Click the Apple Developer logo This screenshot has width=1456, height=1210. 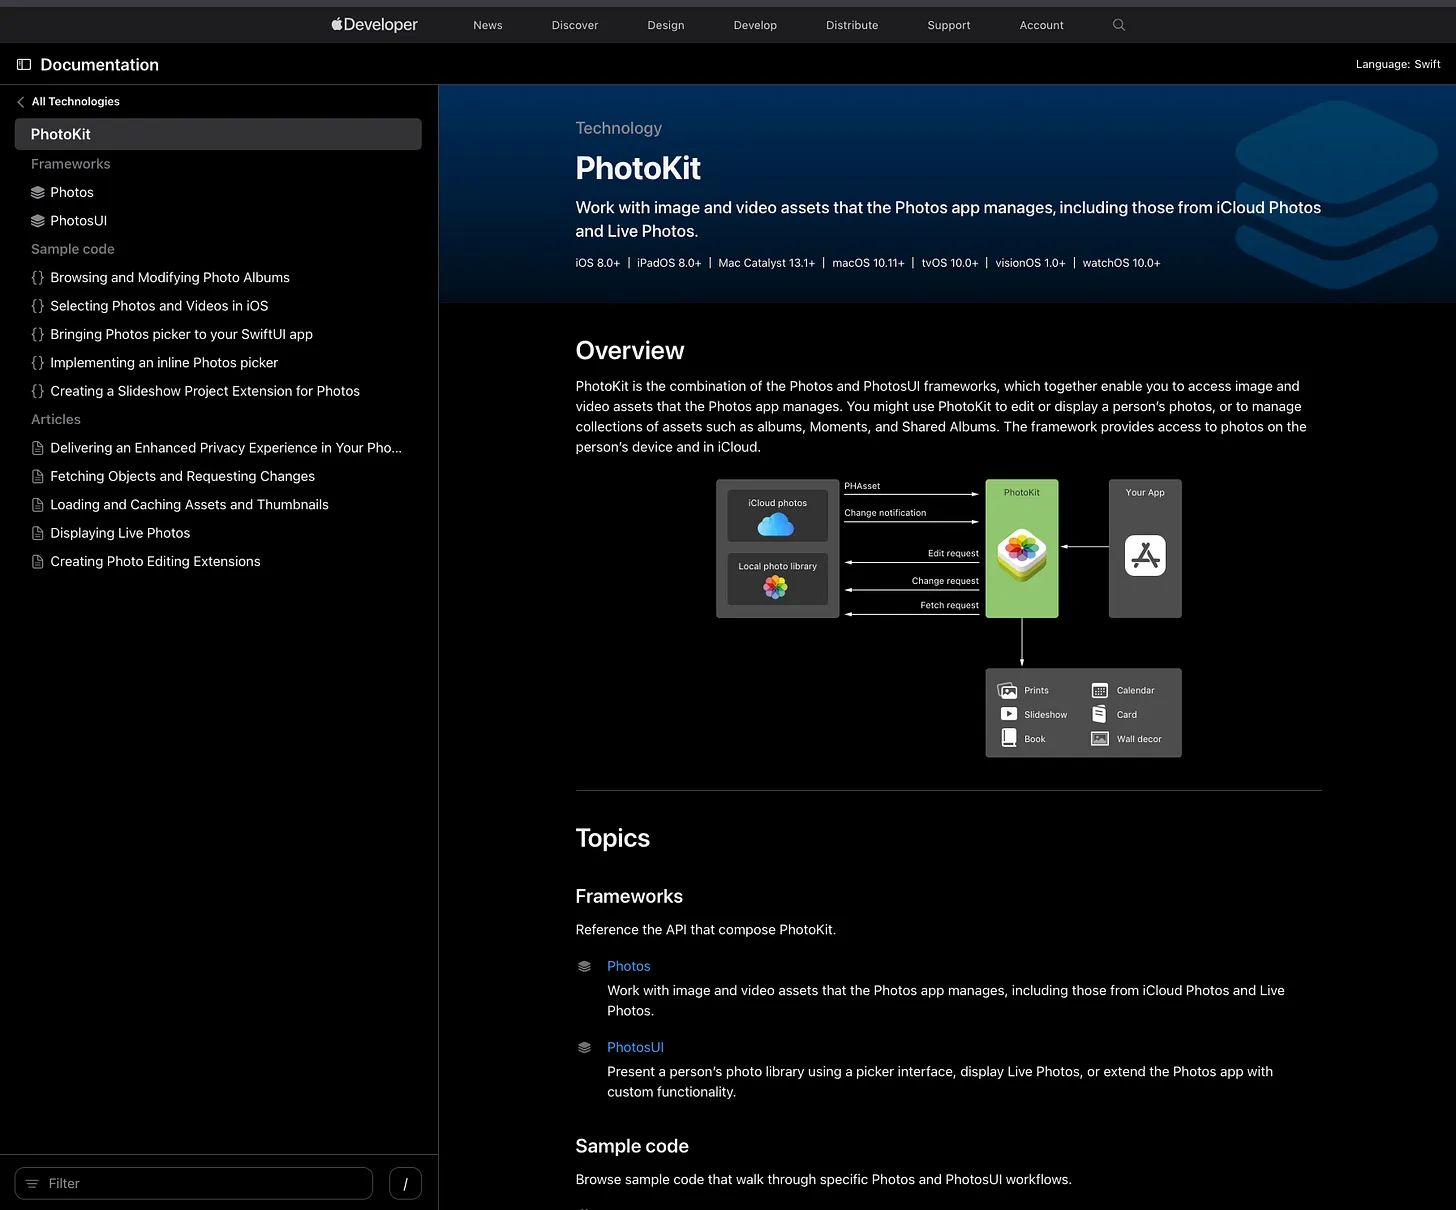(x=375, y=25)
